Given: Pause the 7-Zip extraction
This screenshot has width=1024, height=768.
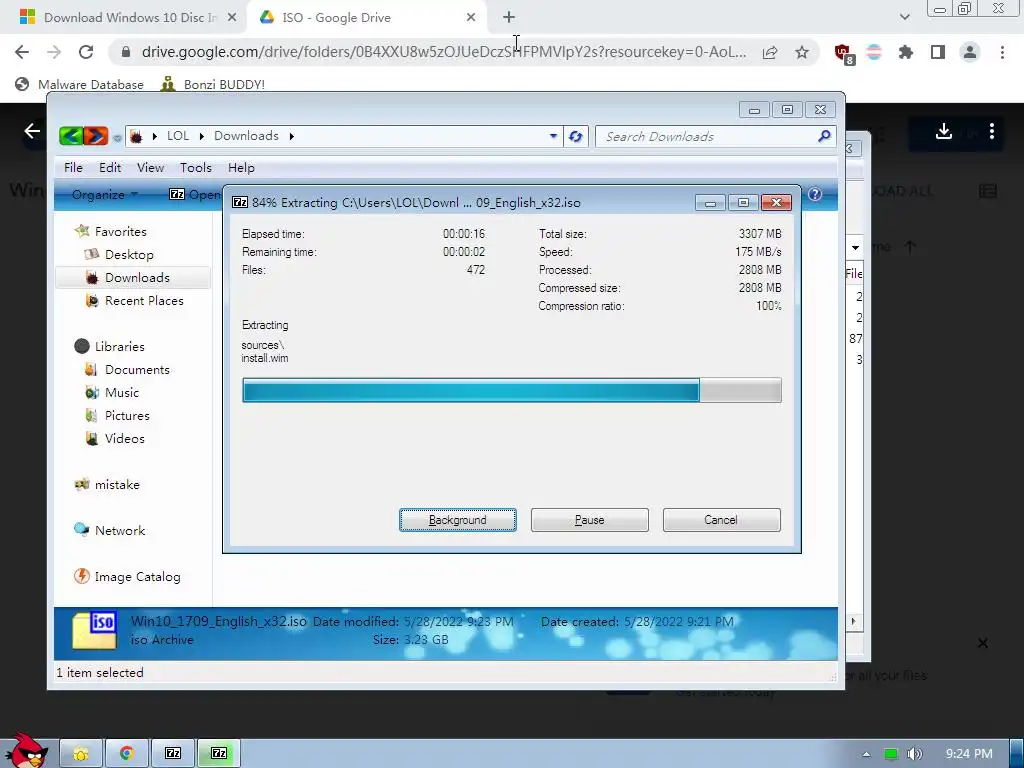Looking at the screenshot, I should (590, 520).
